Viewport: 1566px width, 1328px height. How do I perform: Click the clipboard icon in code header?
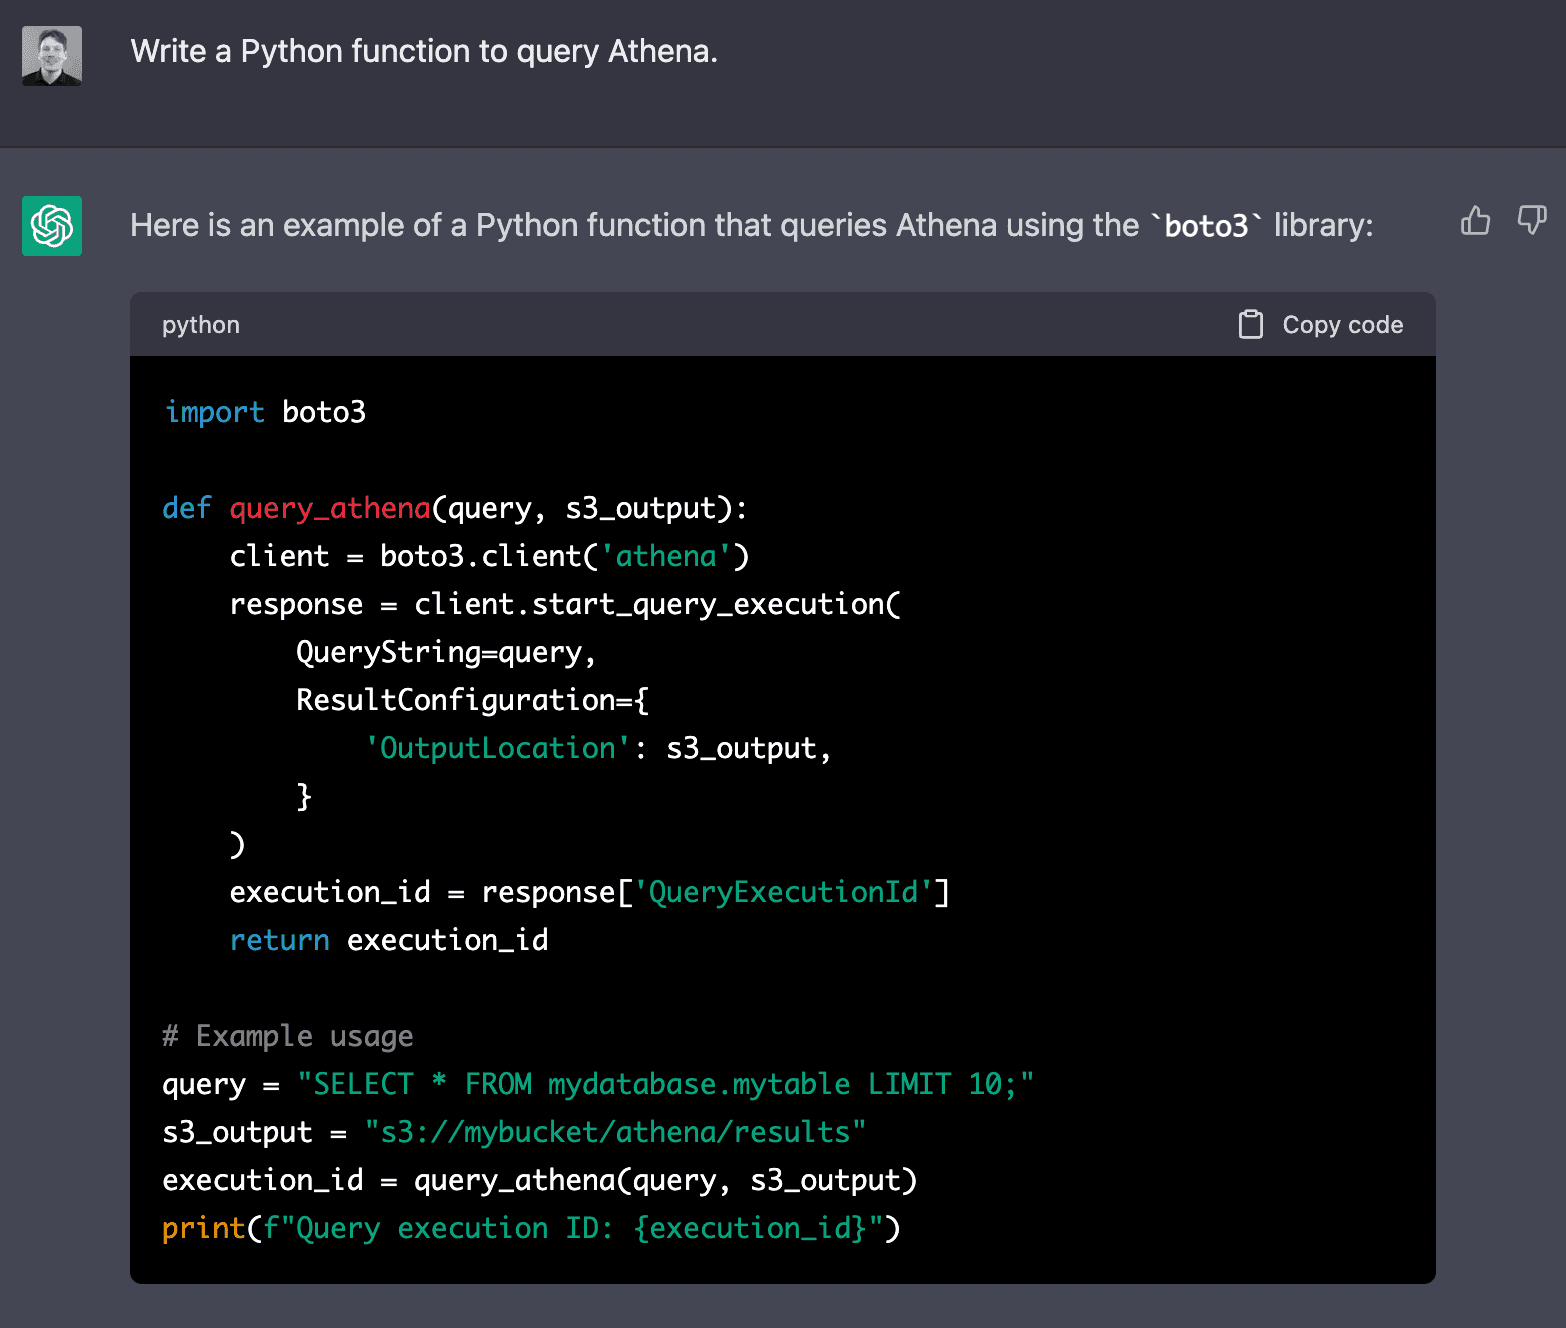pyautogui.click(x=1250, y=325)
